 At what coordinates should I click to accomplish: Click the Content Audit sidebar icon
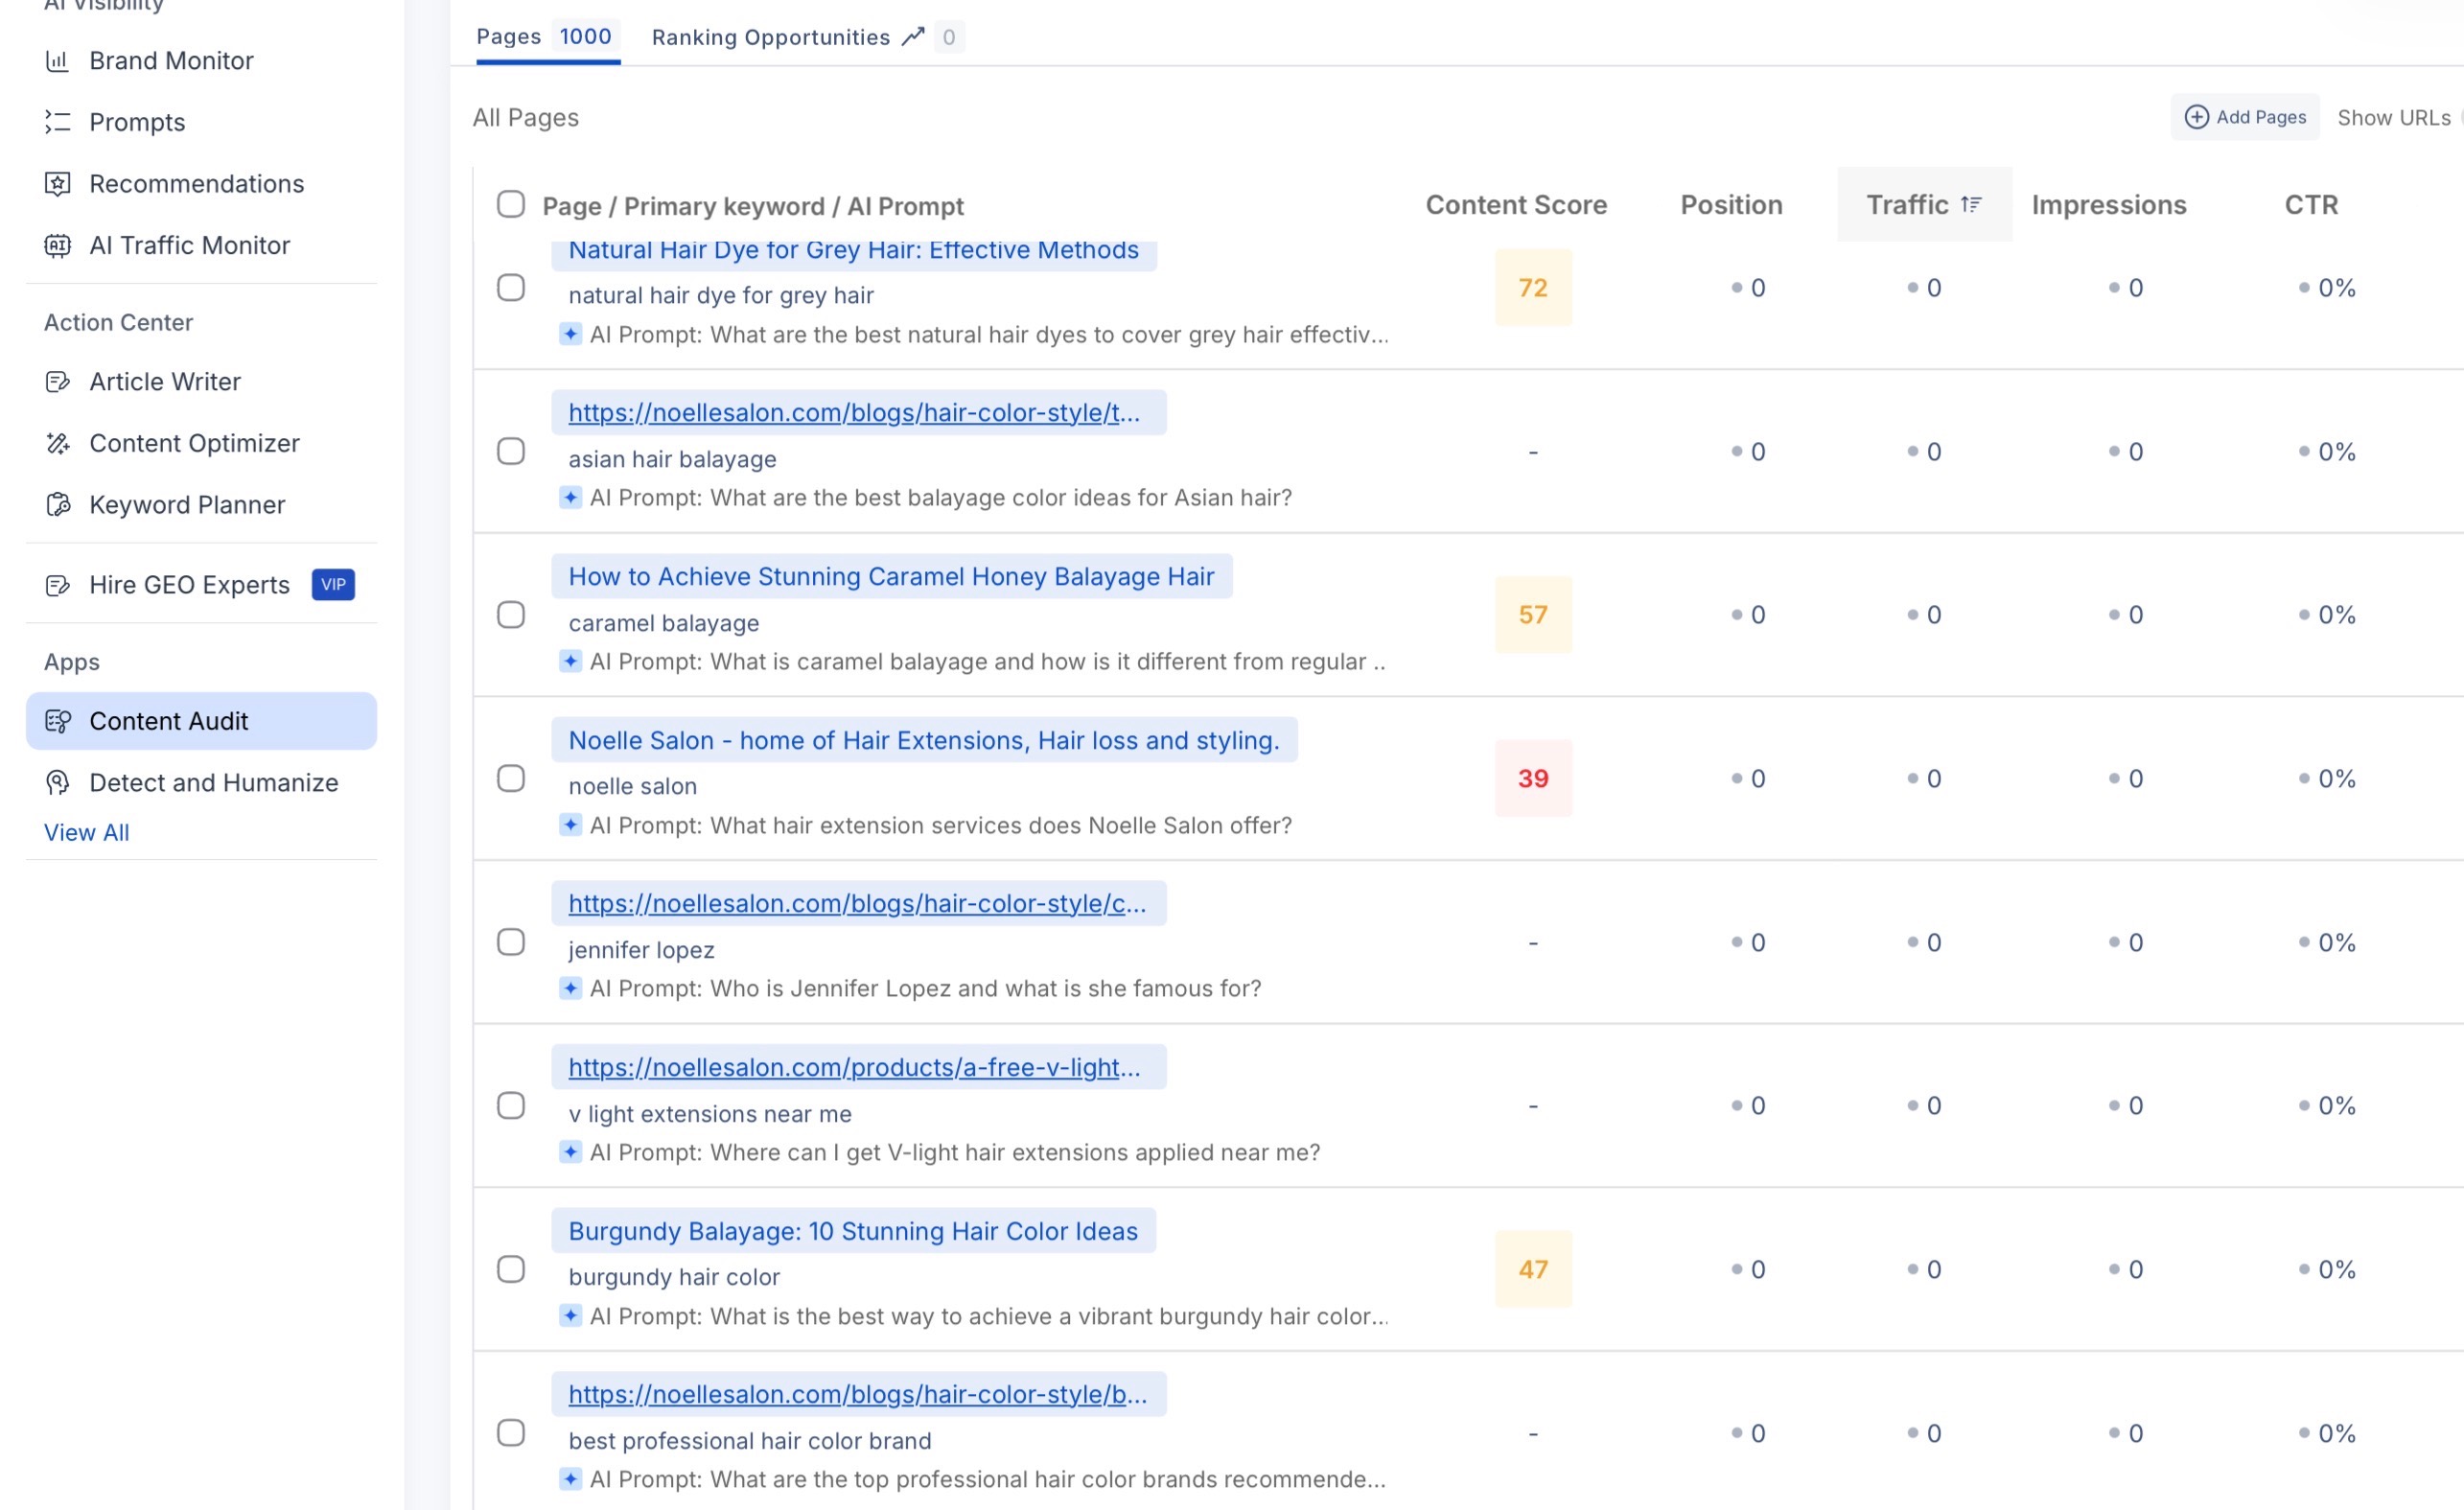pyautogui.click(x=58, y=721)
